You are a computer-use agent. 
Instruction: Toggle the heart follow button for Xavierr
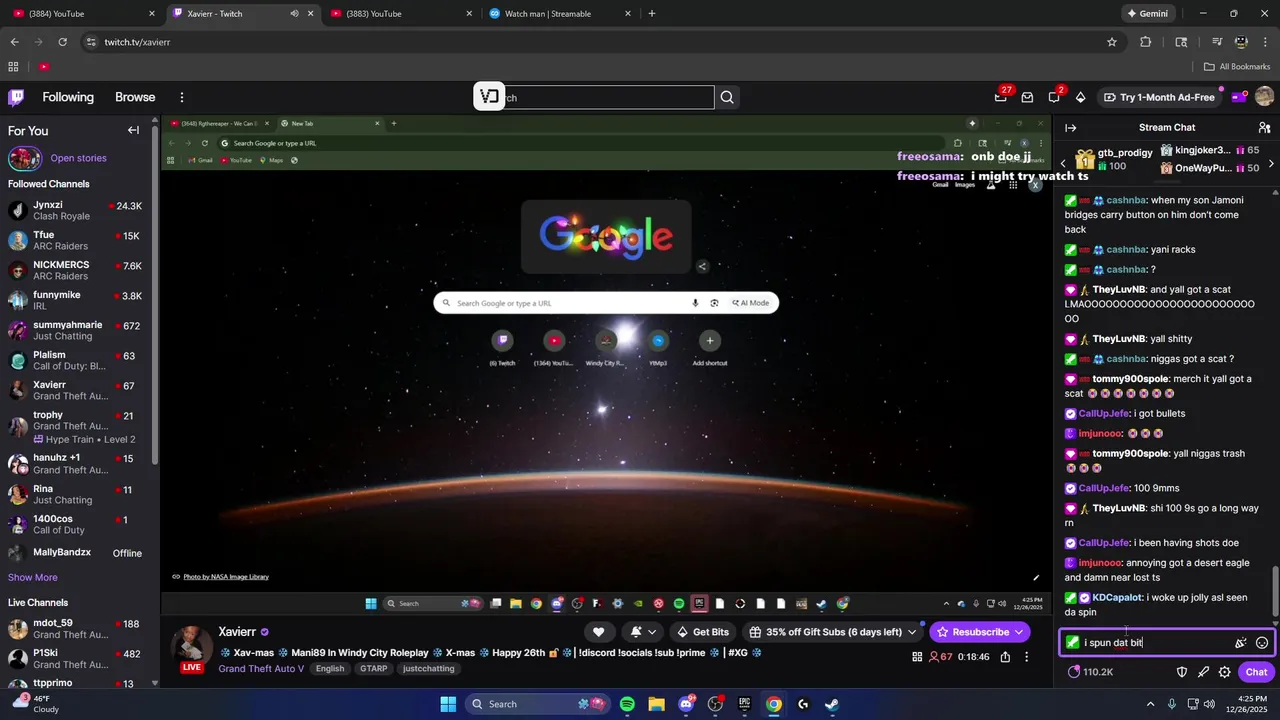(x=598, y=632)
